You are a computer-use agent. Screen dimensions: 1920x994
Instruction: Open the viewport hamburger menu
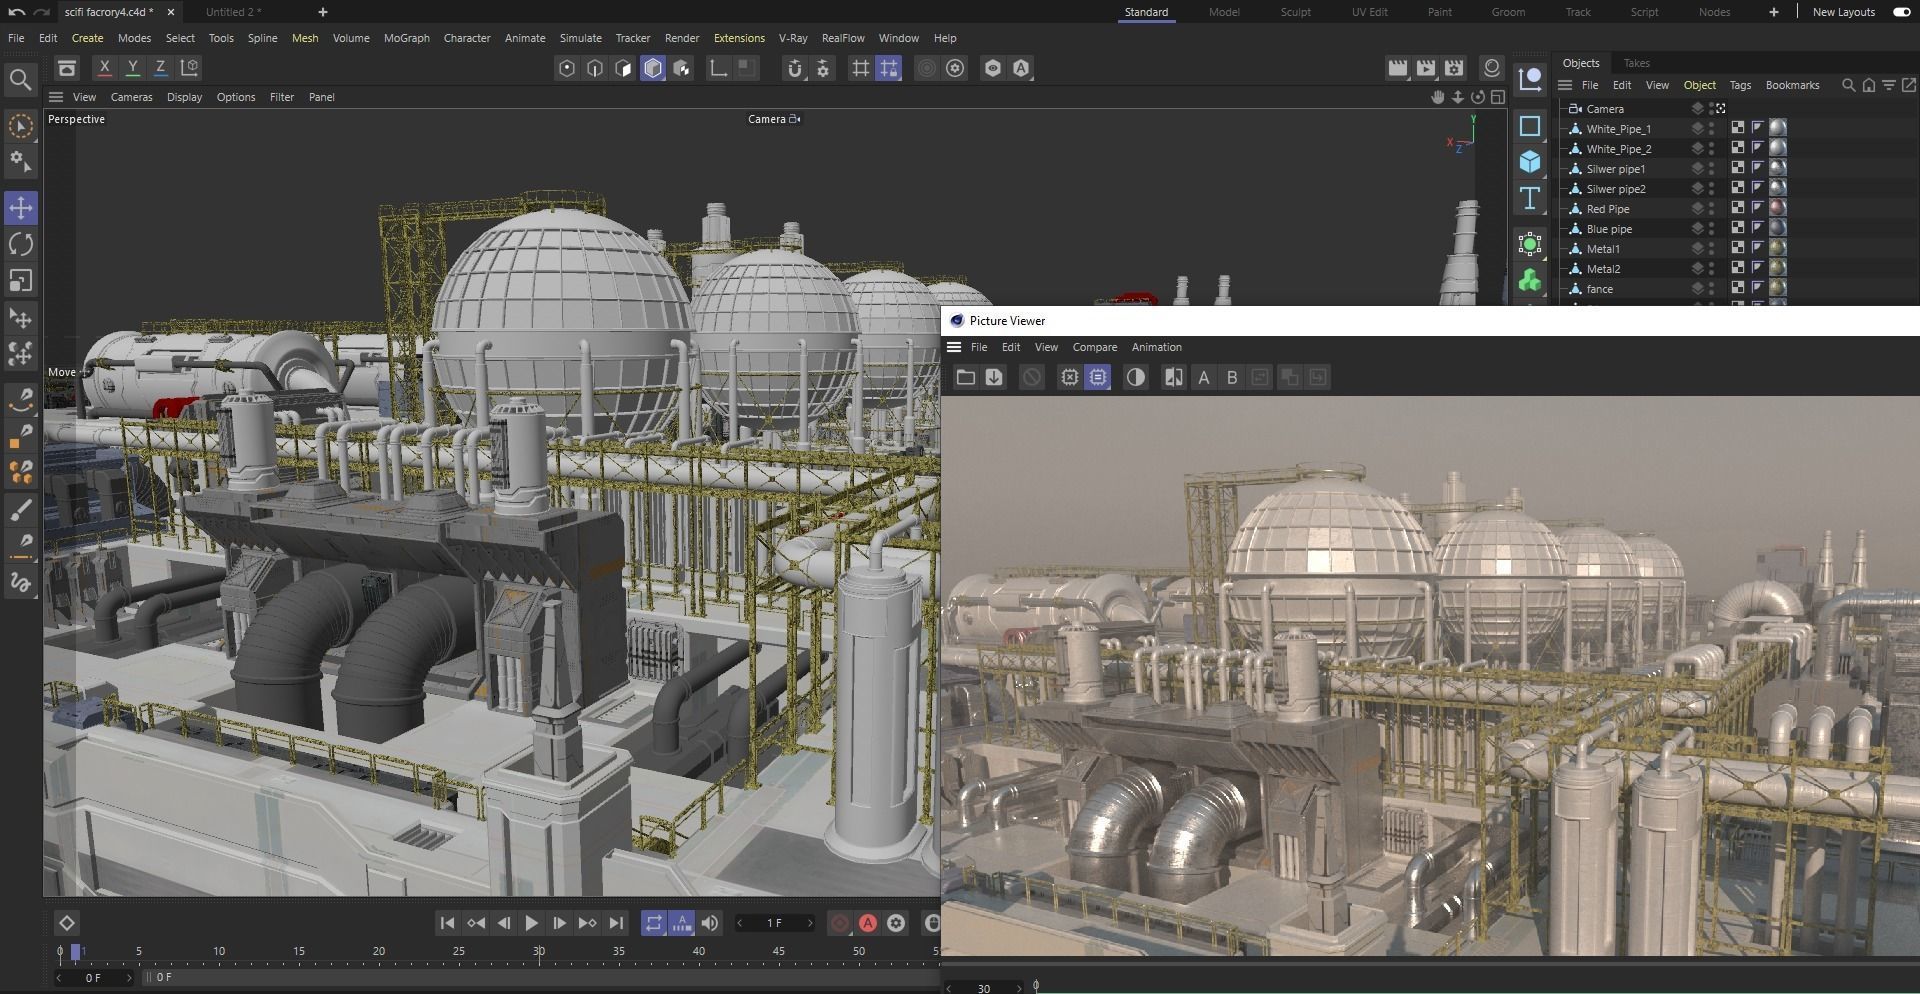tap(56, 97)
